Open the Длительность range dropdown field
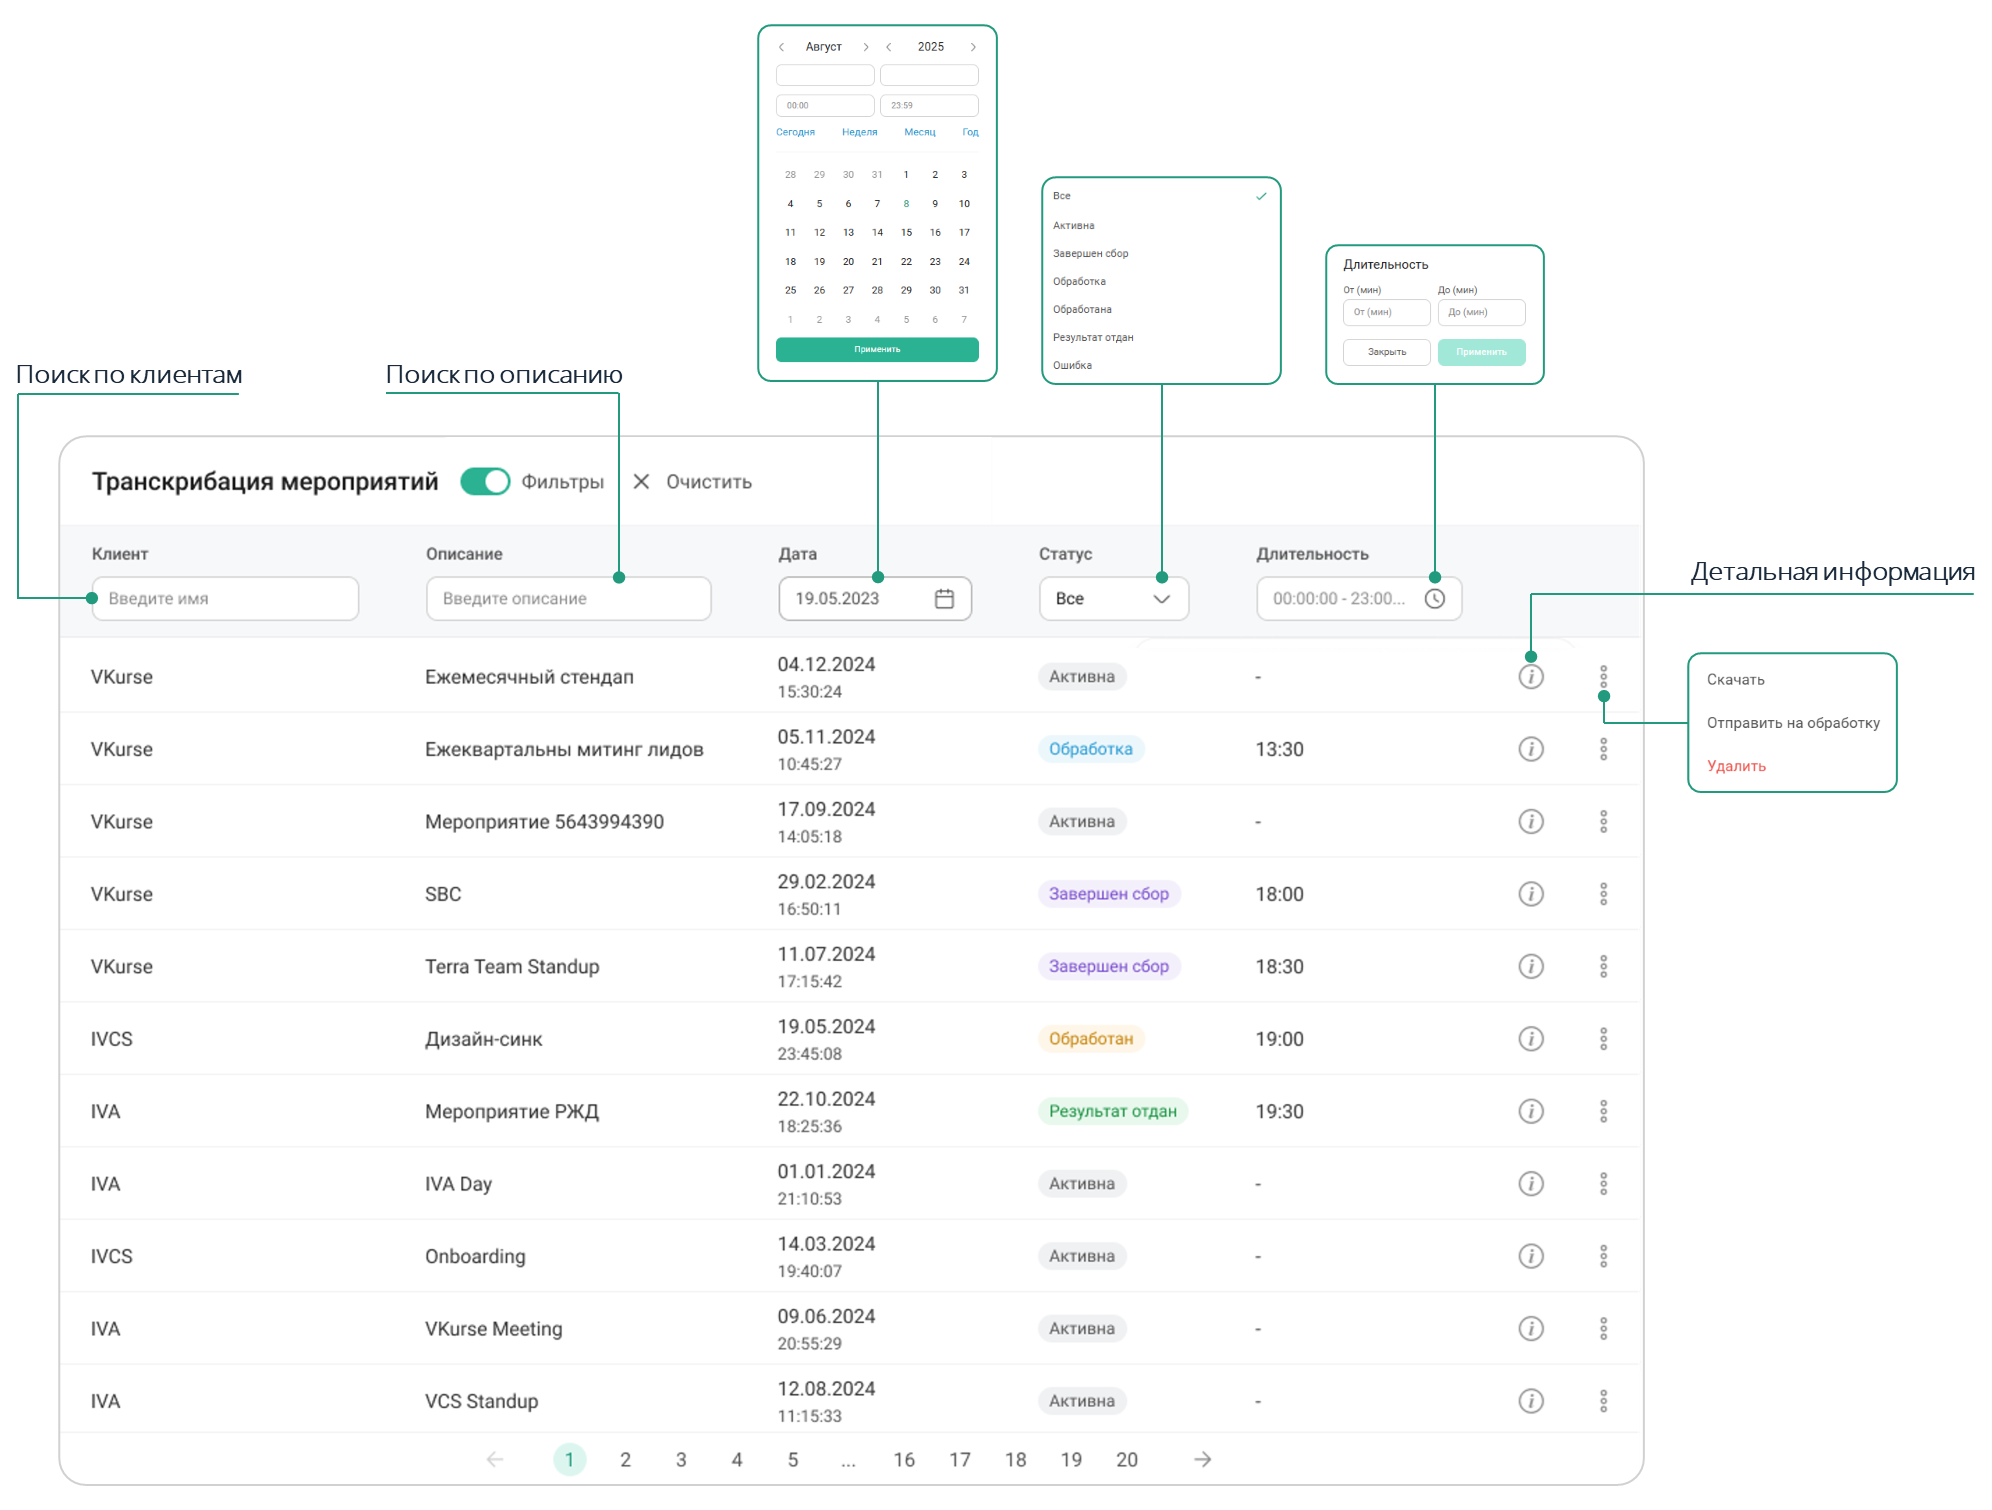 1358,599
